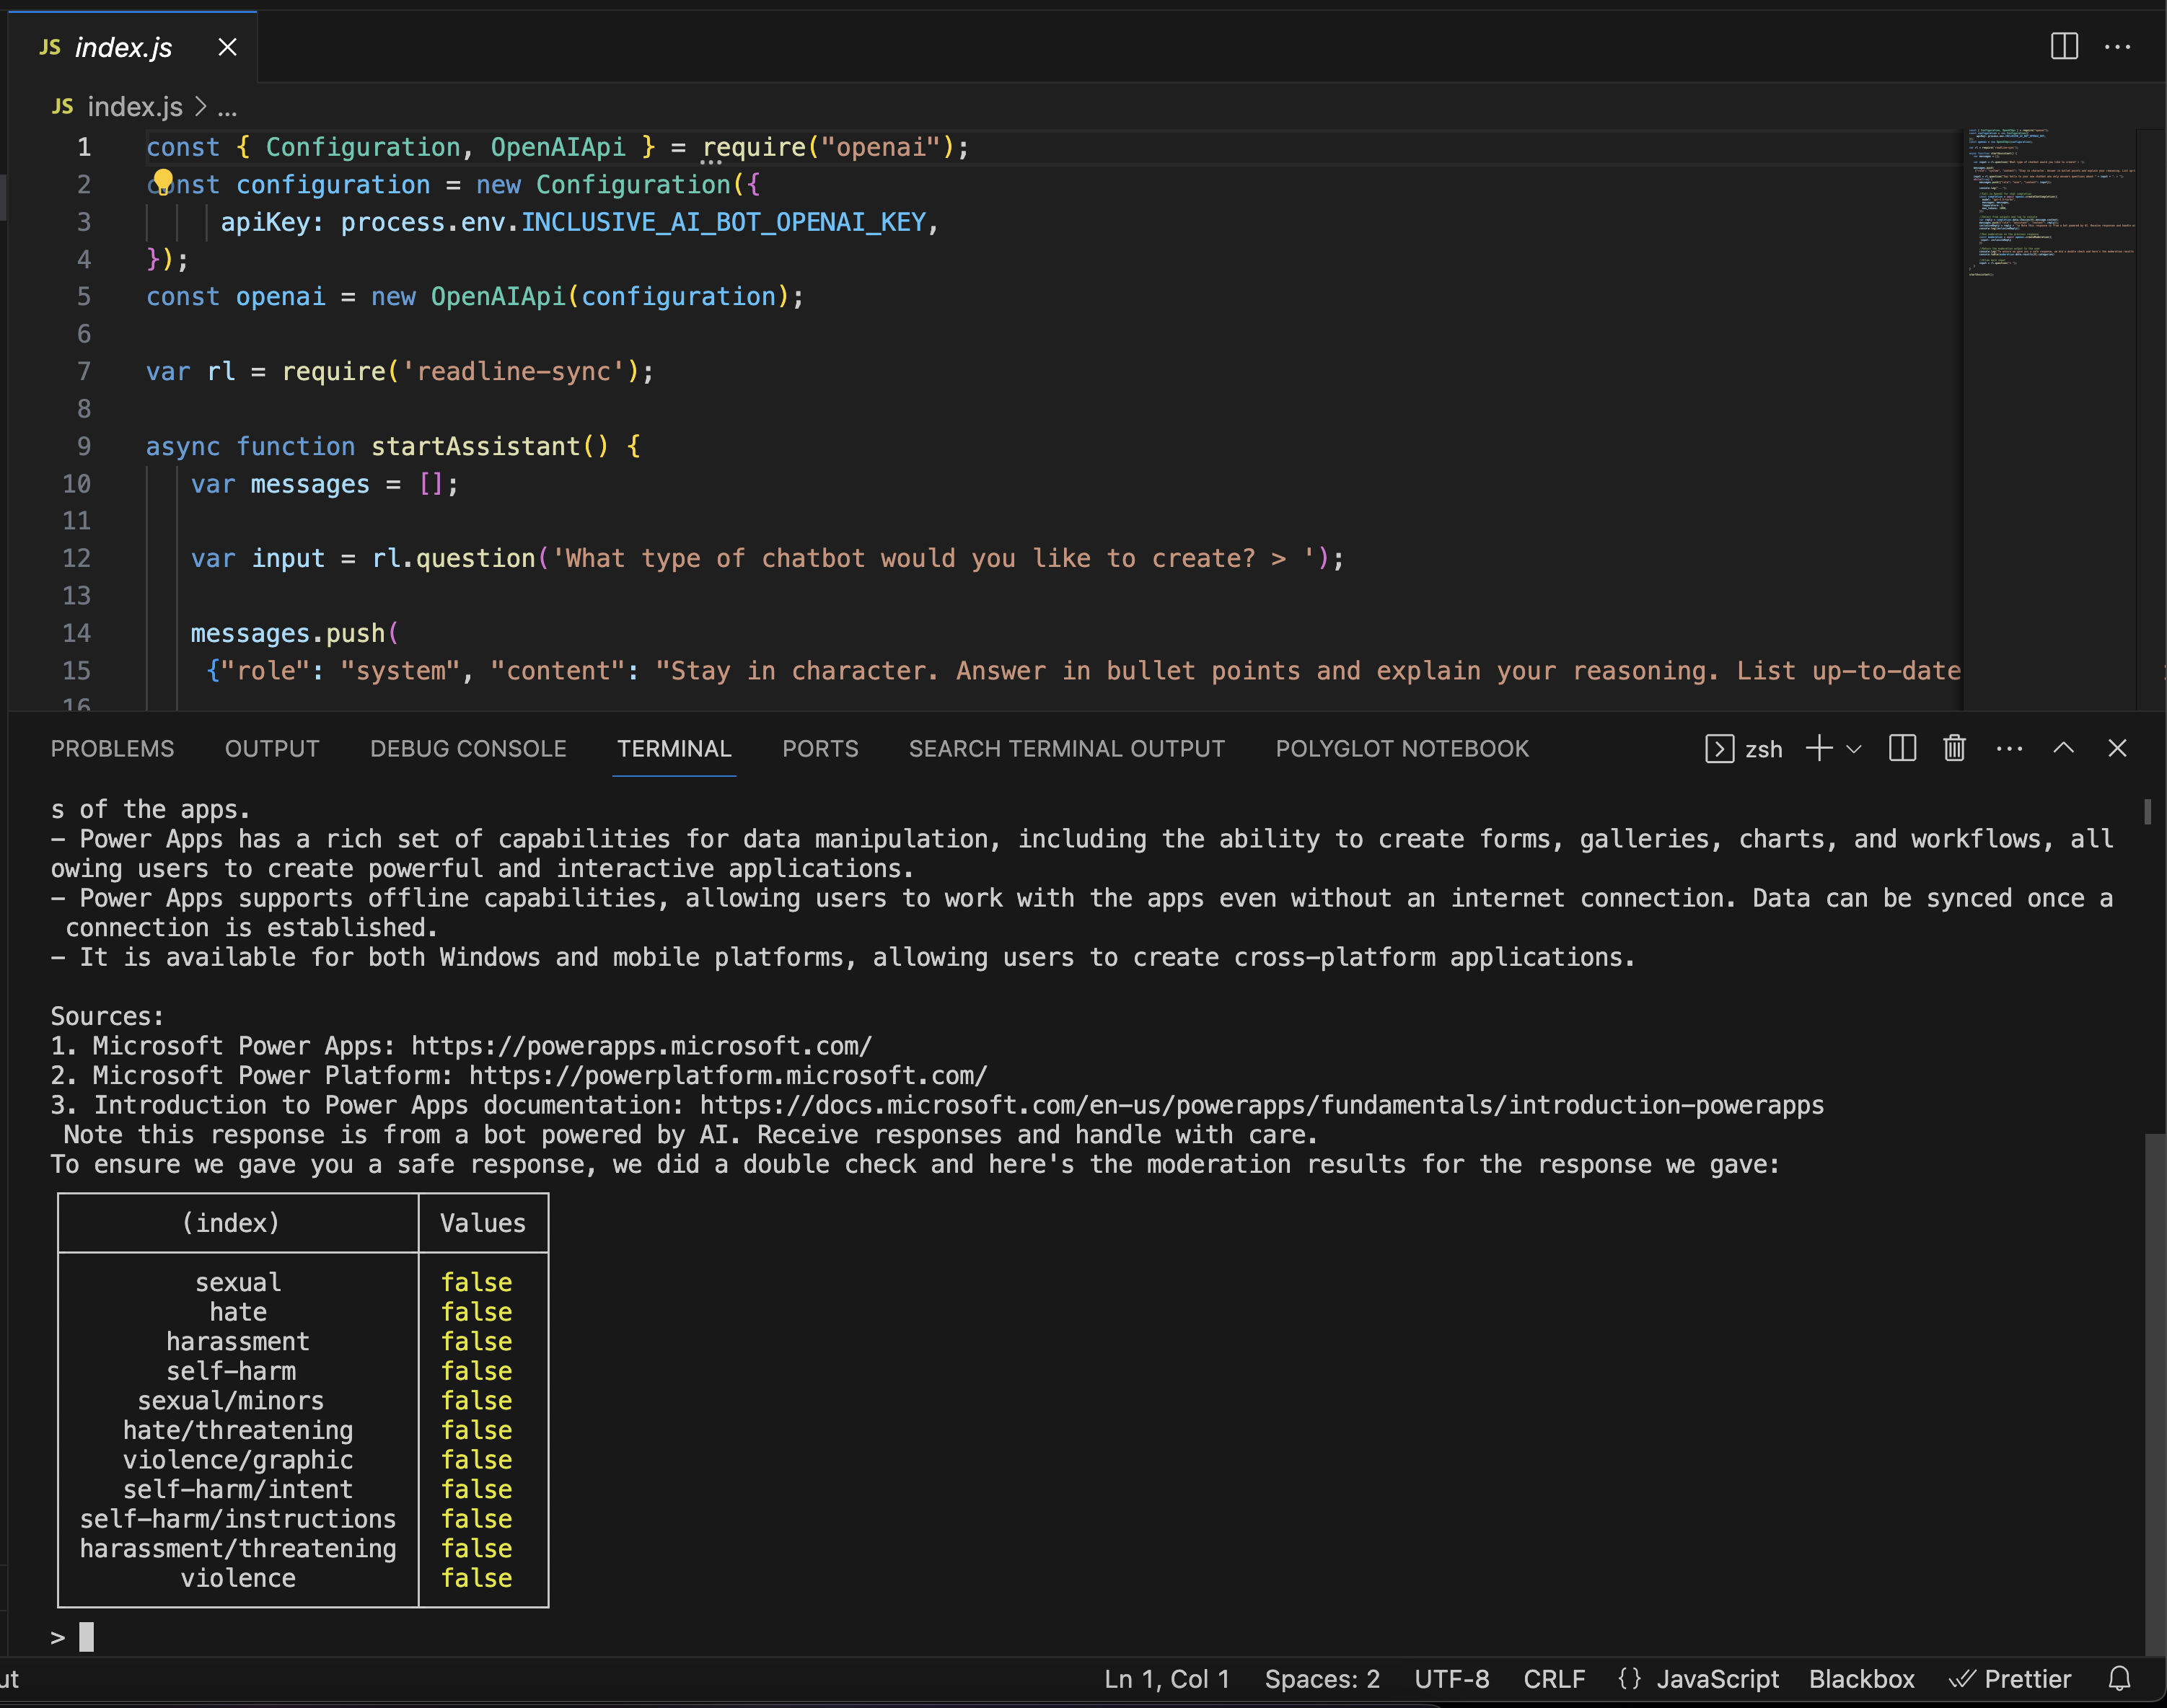
Task: Open editor more actions ellipsis menu
Action: tap(2117, 46)
